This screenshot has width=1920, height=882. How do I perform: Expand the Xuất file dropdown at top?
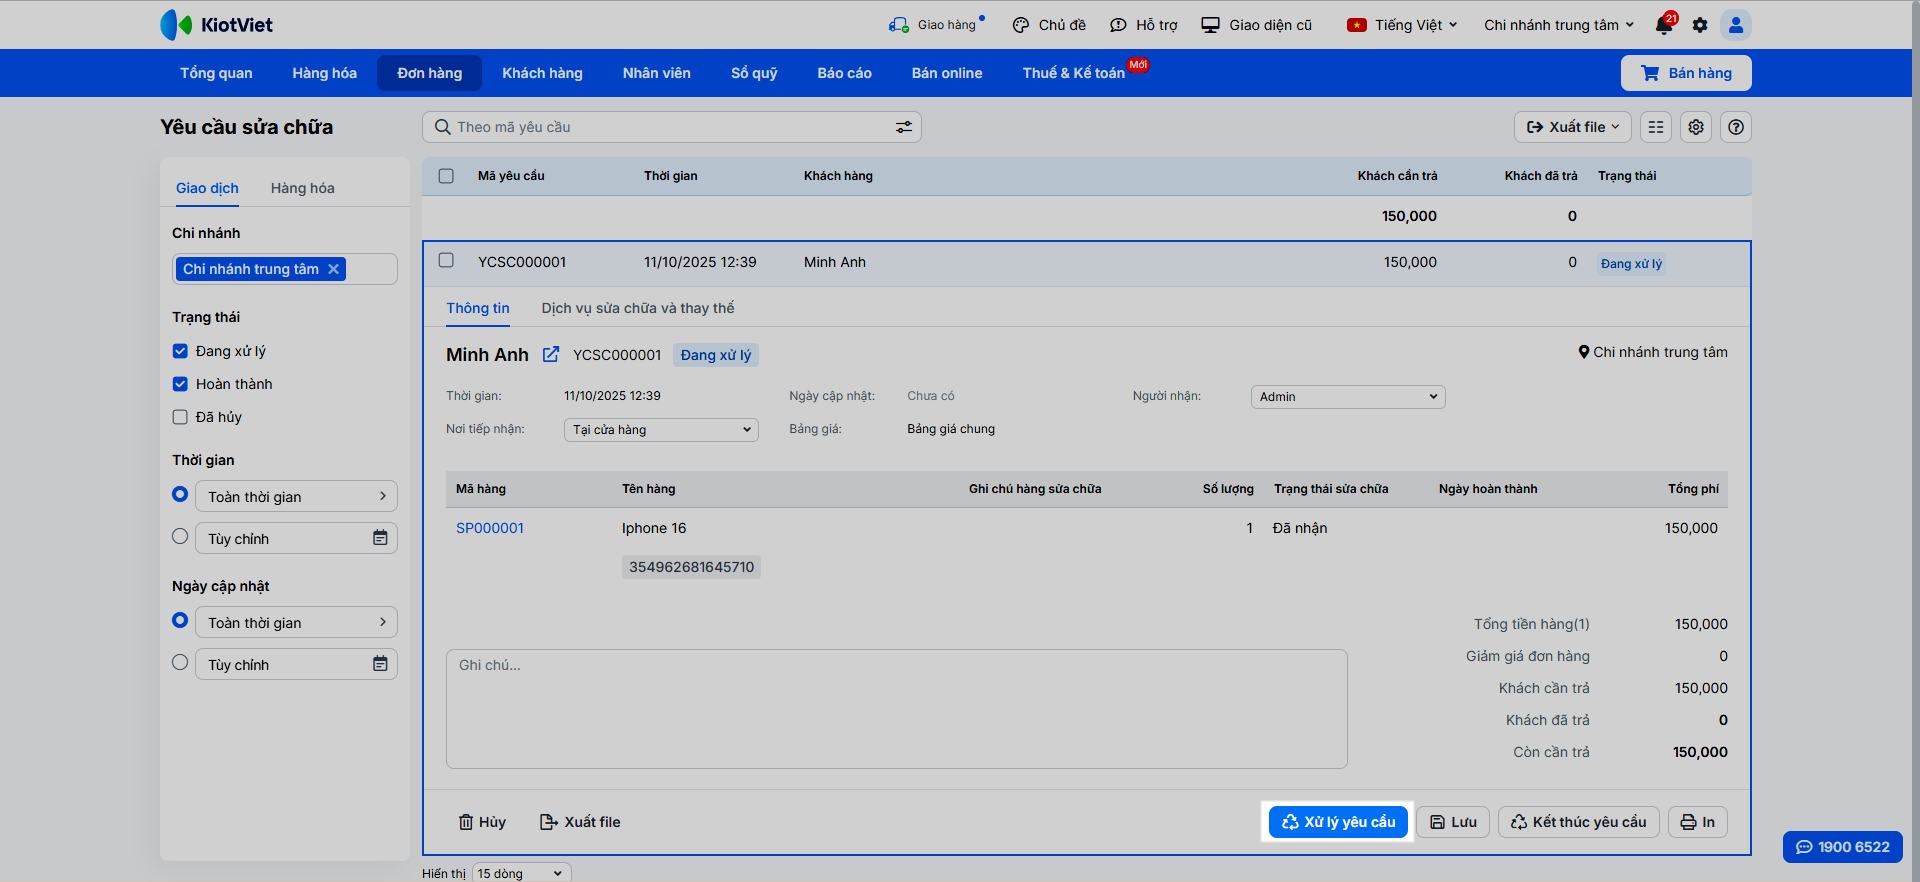click(1572, 127)
